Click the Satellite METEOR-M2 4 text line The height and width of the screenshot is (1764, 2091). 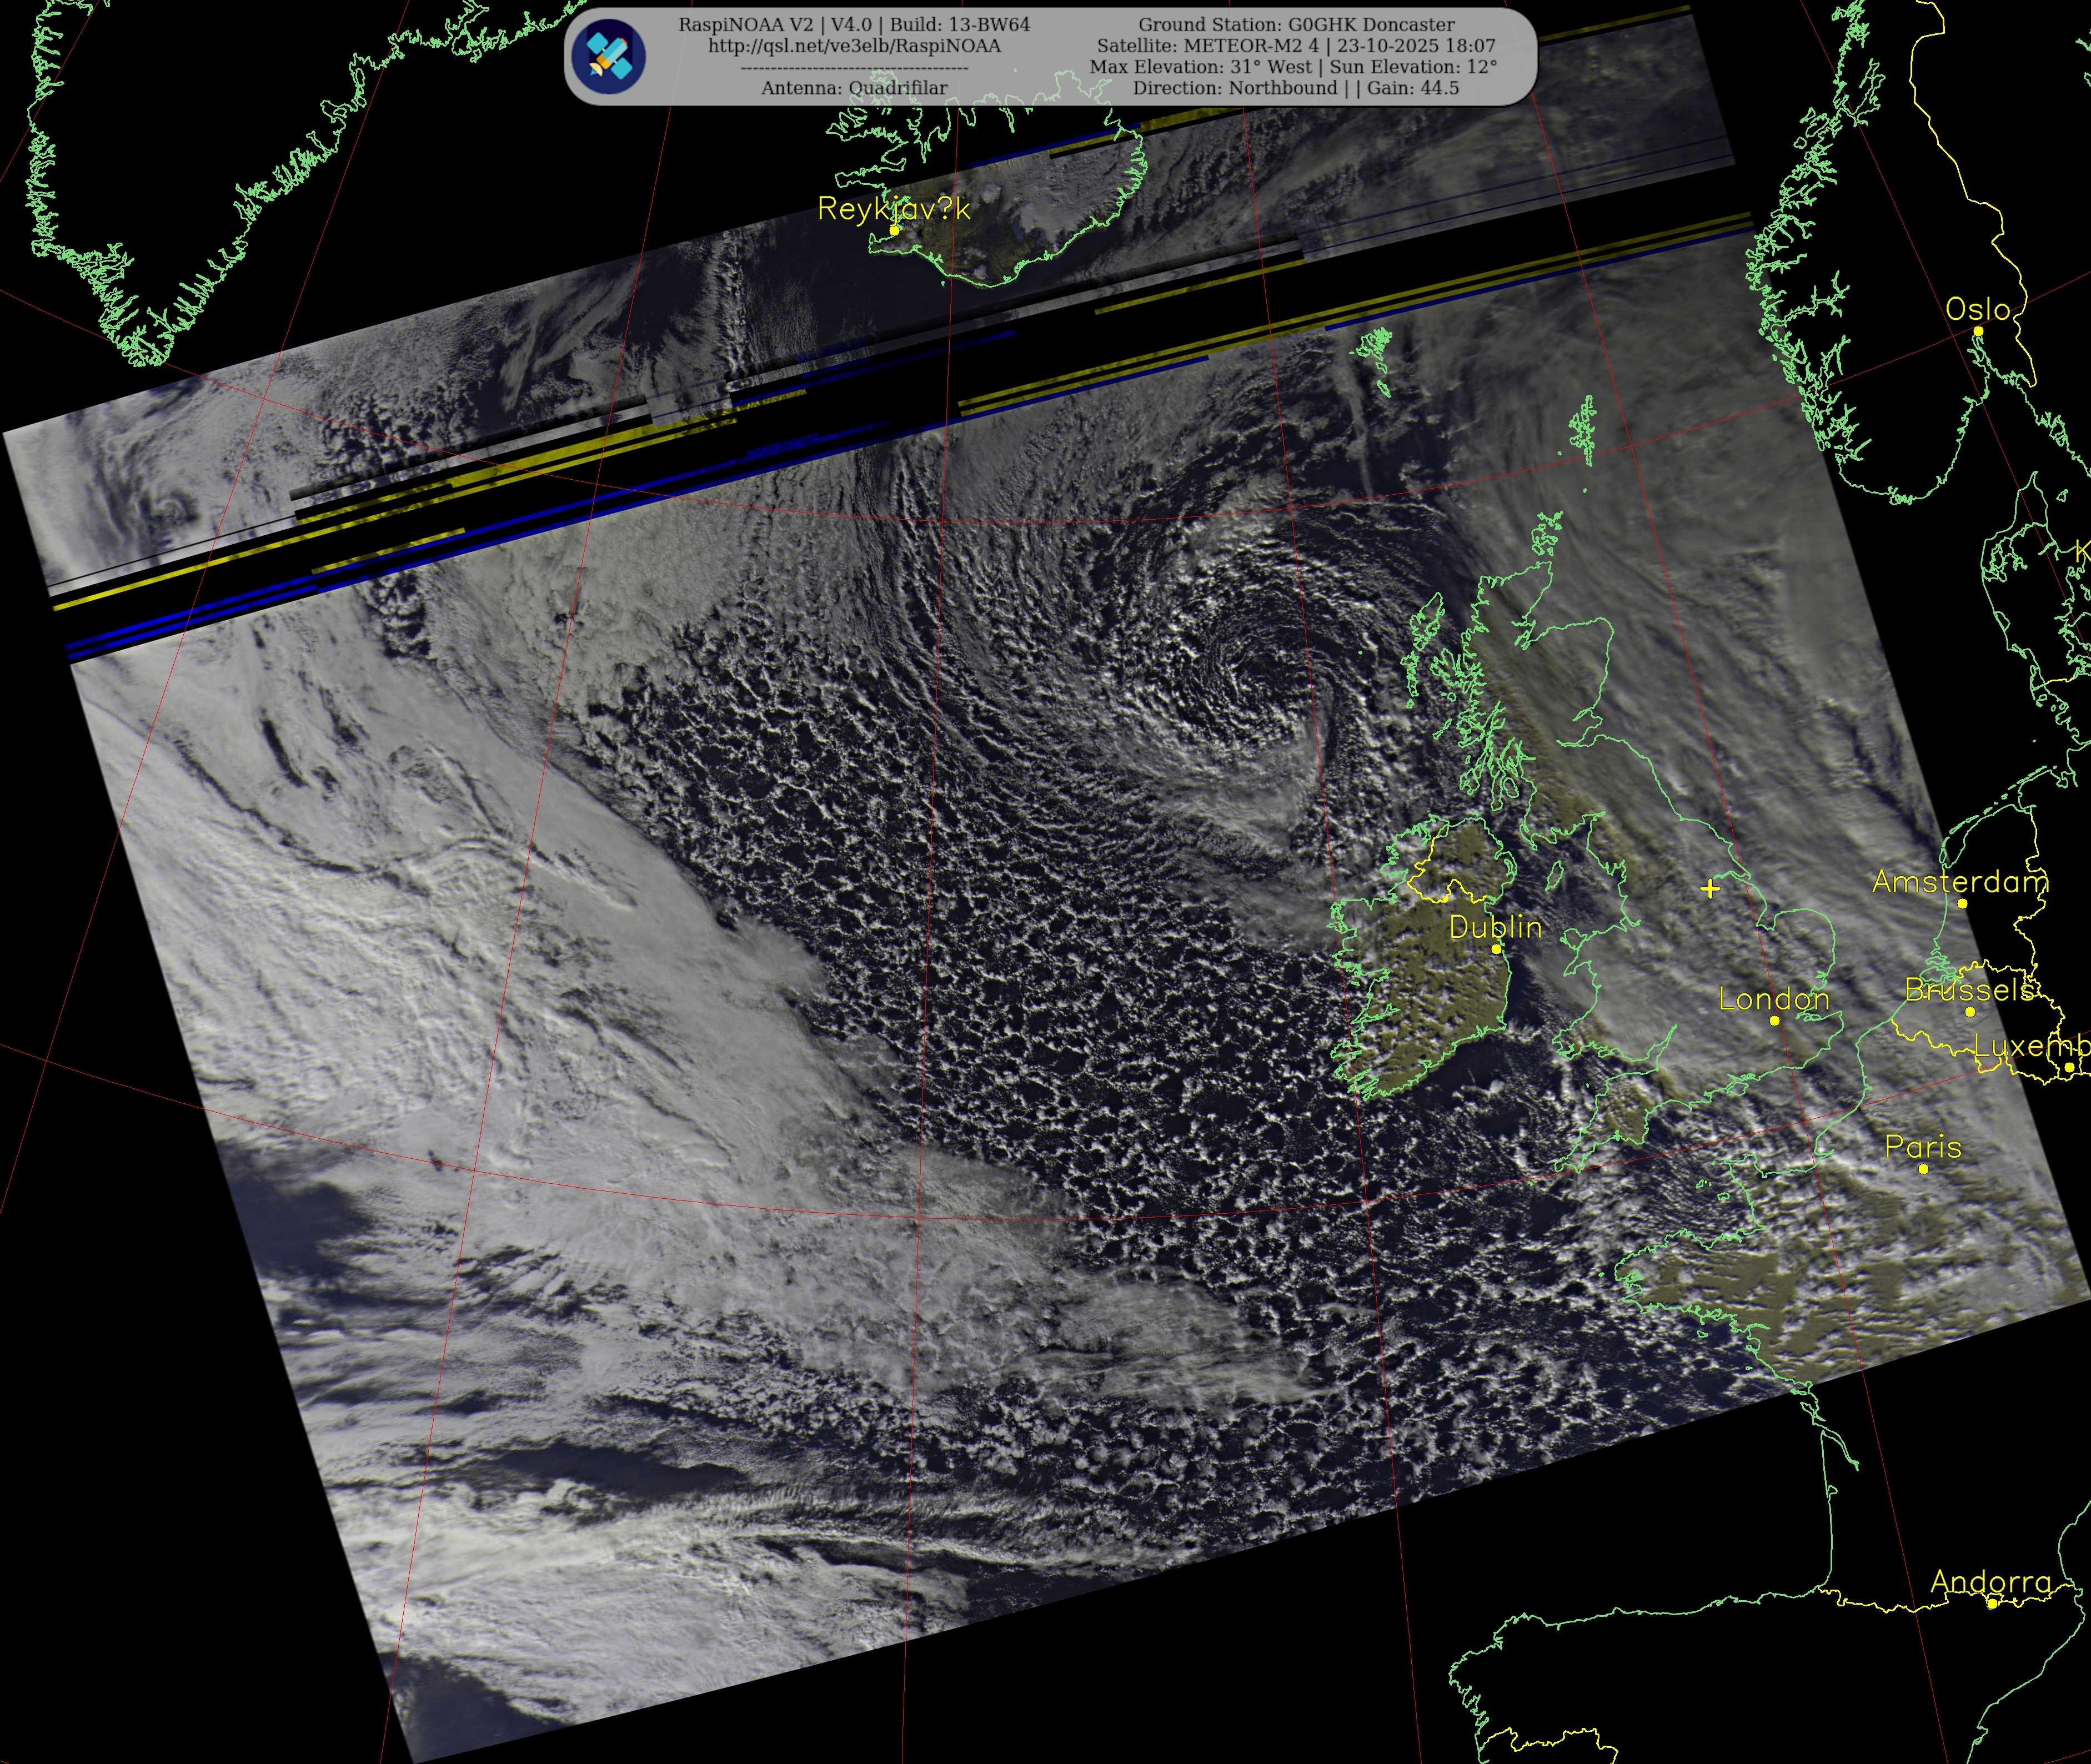point(1296,46)
